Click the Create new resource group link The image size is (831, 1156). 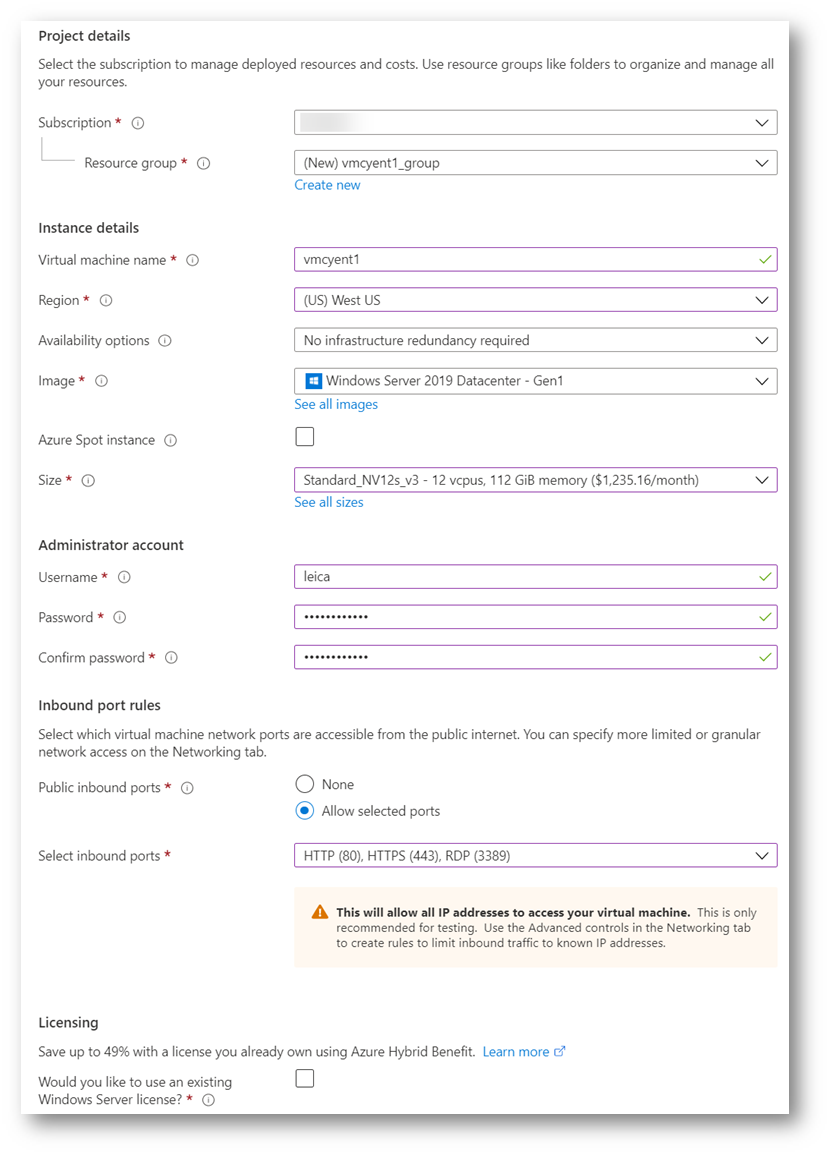[327, 185]
